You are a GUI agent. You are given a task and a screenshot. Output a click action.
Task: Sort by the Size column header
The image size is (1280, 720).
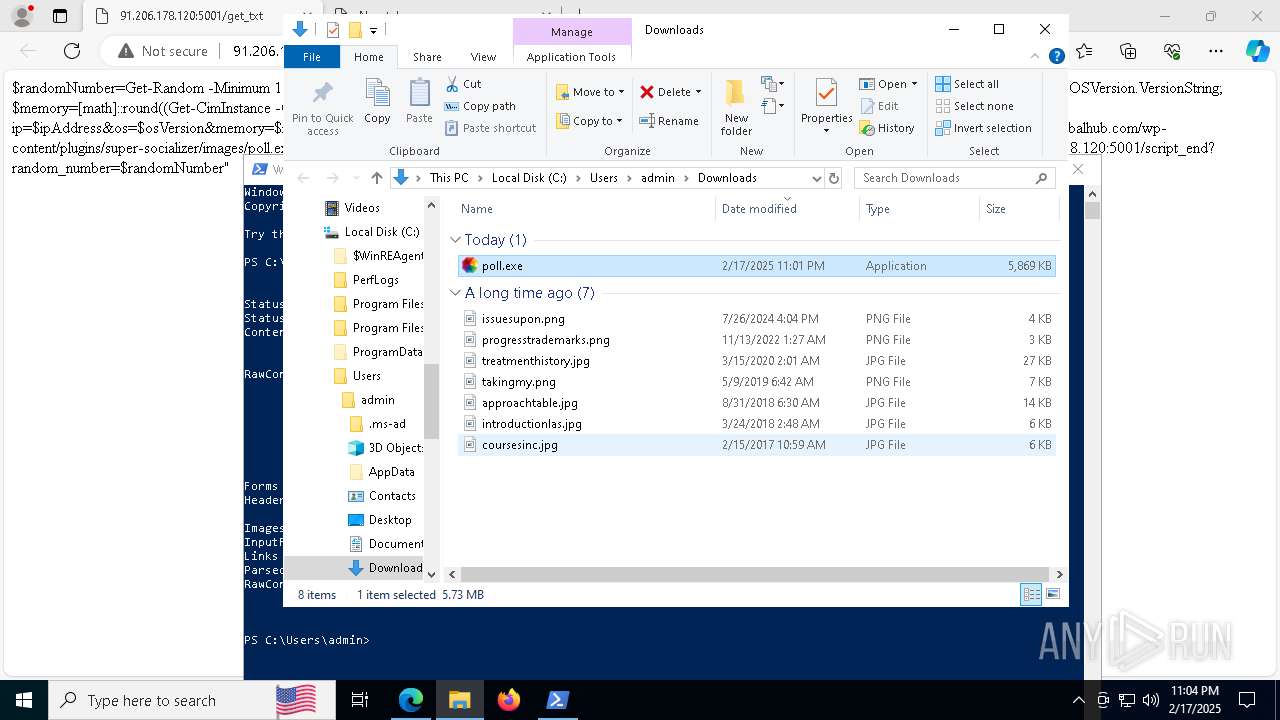point(1018,209)
